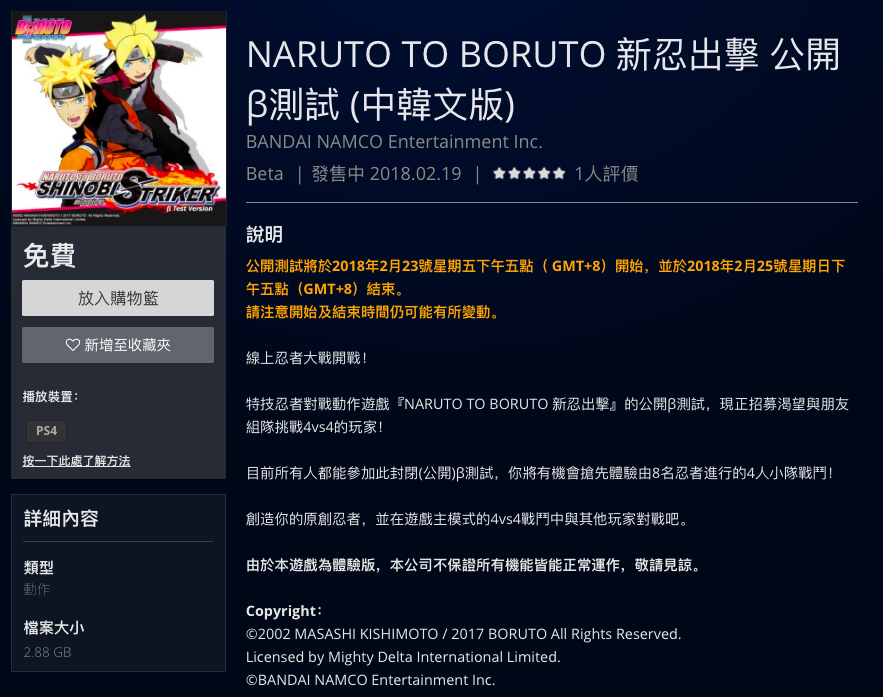Click the 放入購物籃 add-to-cart button
This screenshot has width=883, height=697.
tap(118, 298)
